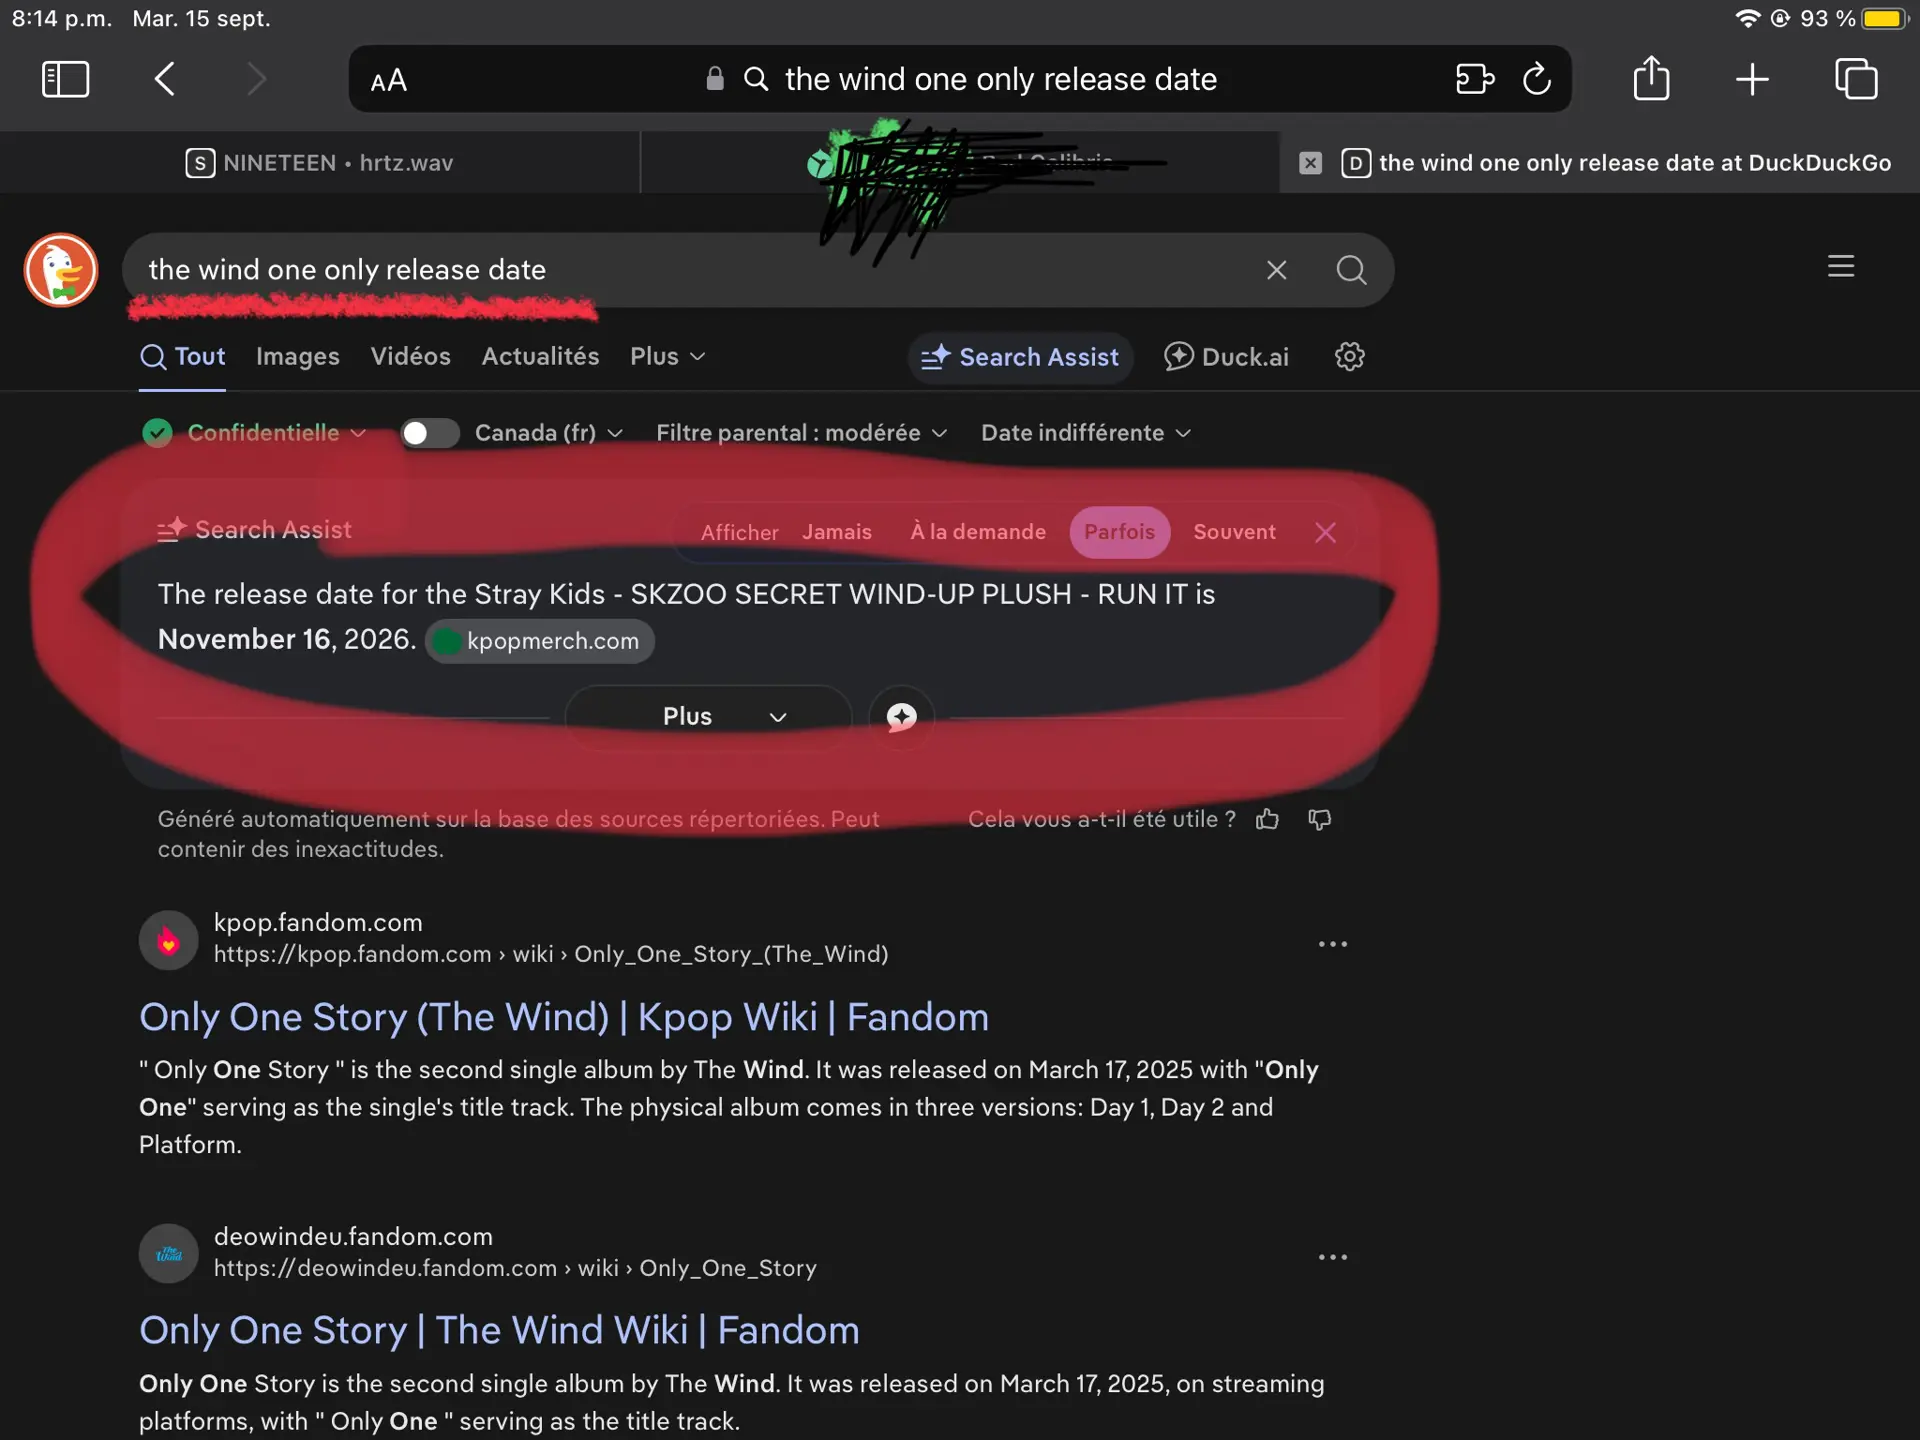Reload the current page

1536,79
